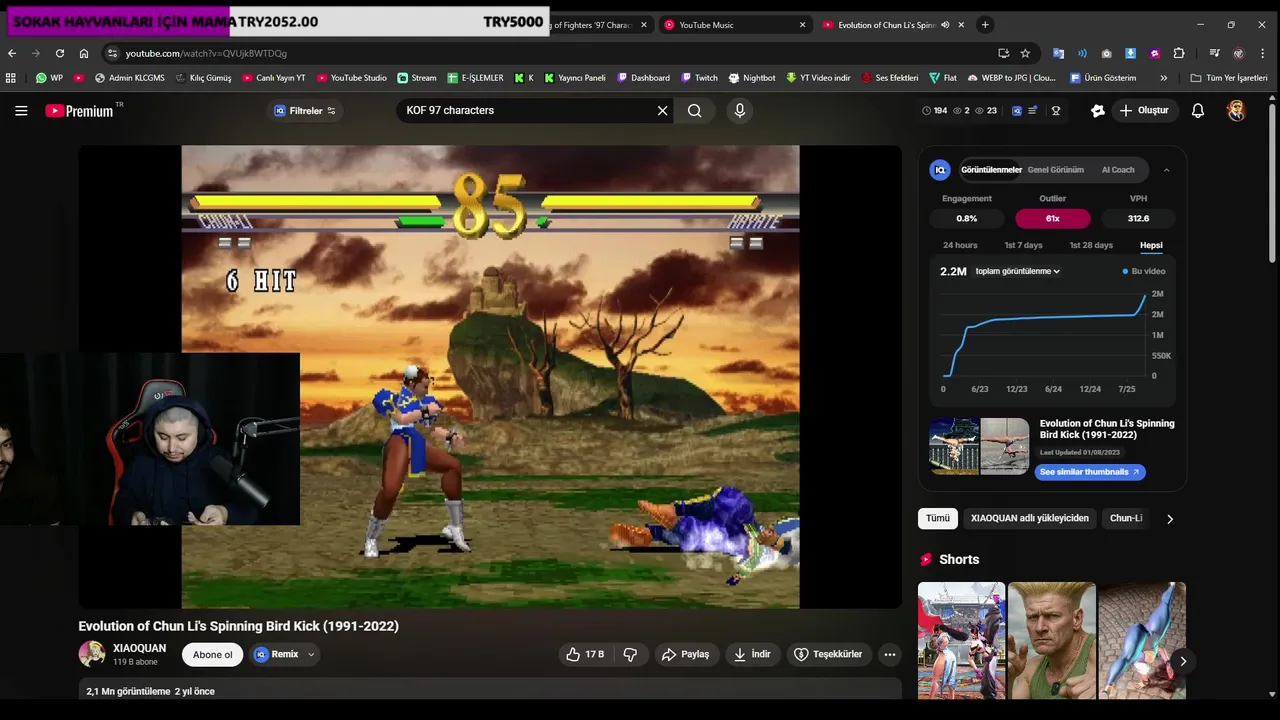Open more actions three-dot menu under video
This screenshot has height=720, width=1280.
[x=890, y=654]
